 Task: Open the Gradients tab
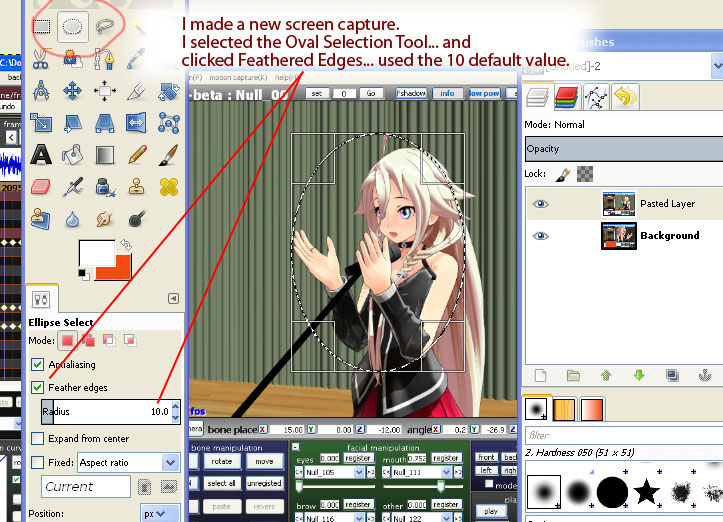[592, 409]
